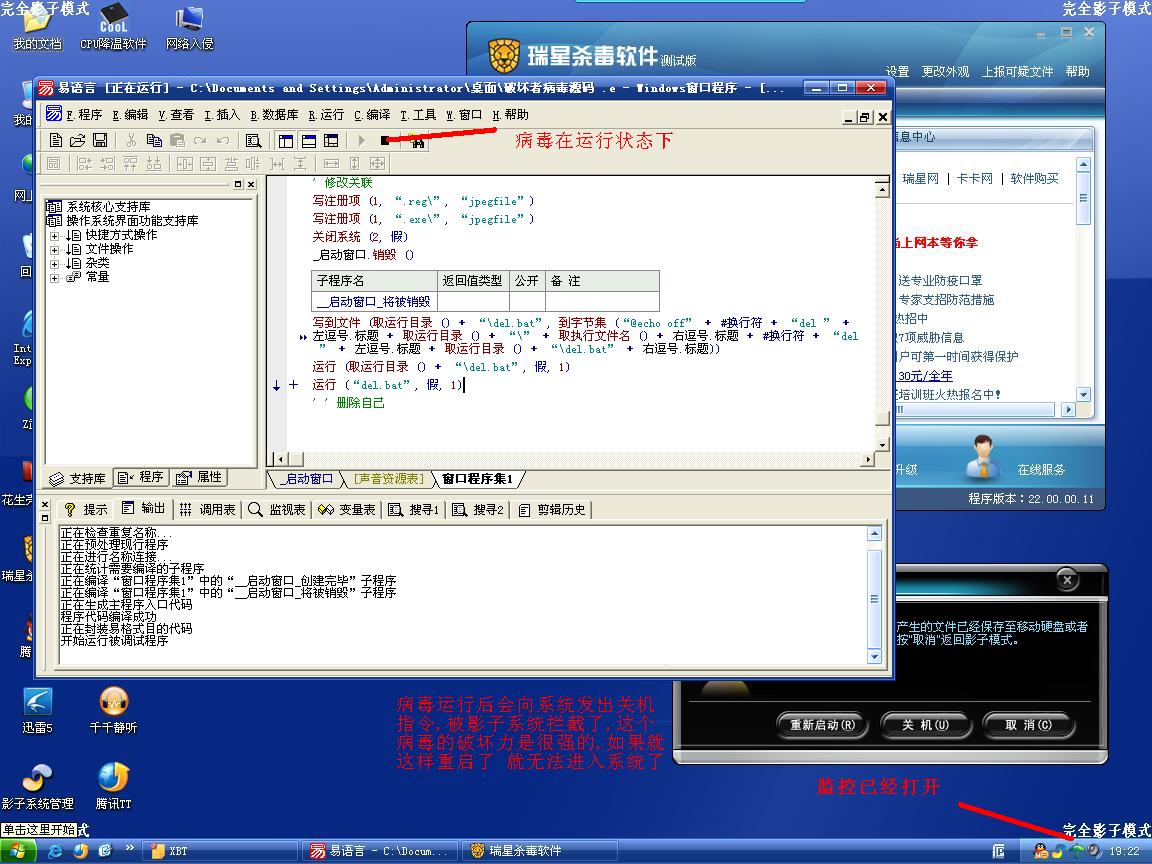Viewport: 1152px width, 864px height.
Task: Click the QQ penguin tray icon
Action: click(1040, 851)
